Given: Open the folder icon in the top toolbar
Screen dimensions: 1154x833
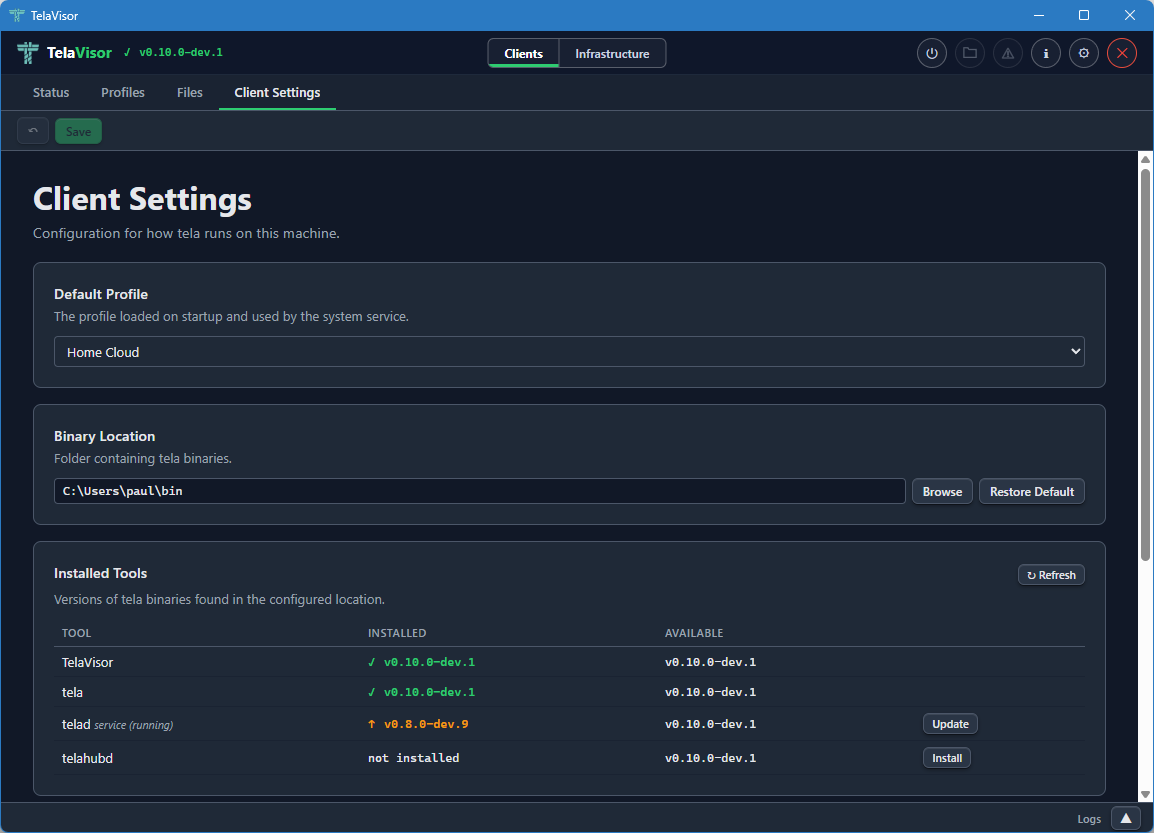Looking at the screenshot, I should coord(969,53).
